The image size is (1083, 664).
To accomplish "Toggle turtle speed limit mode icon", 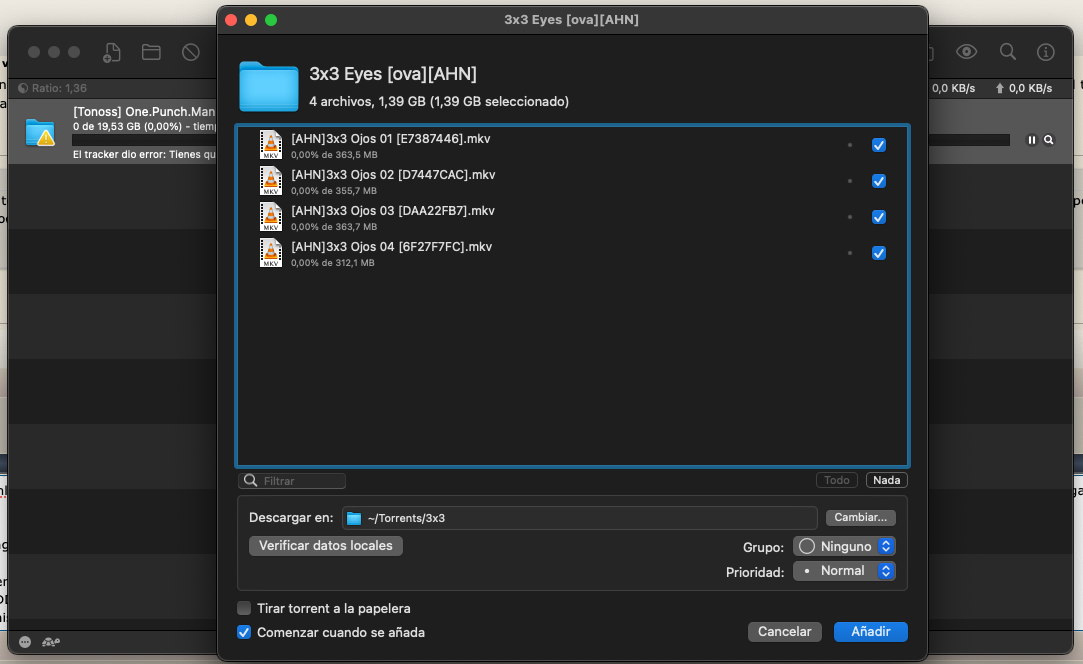I will tap(50, 642).
